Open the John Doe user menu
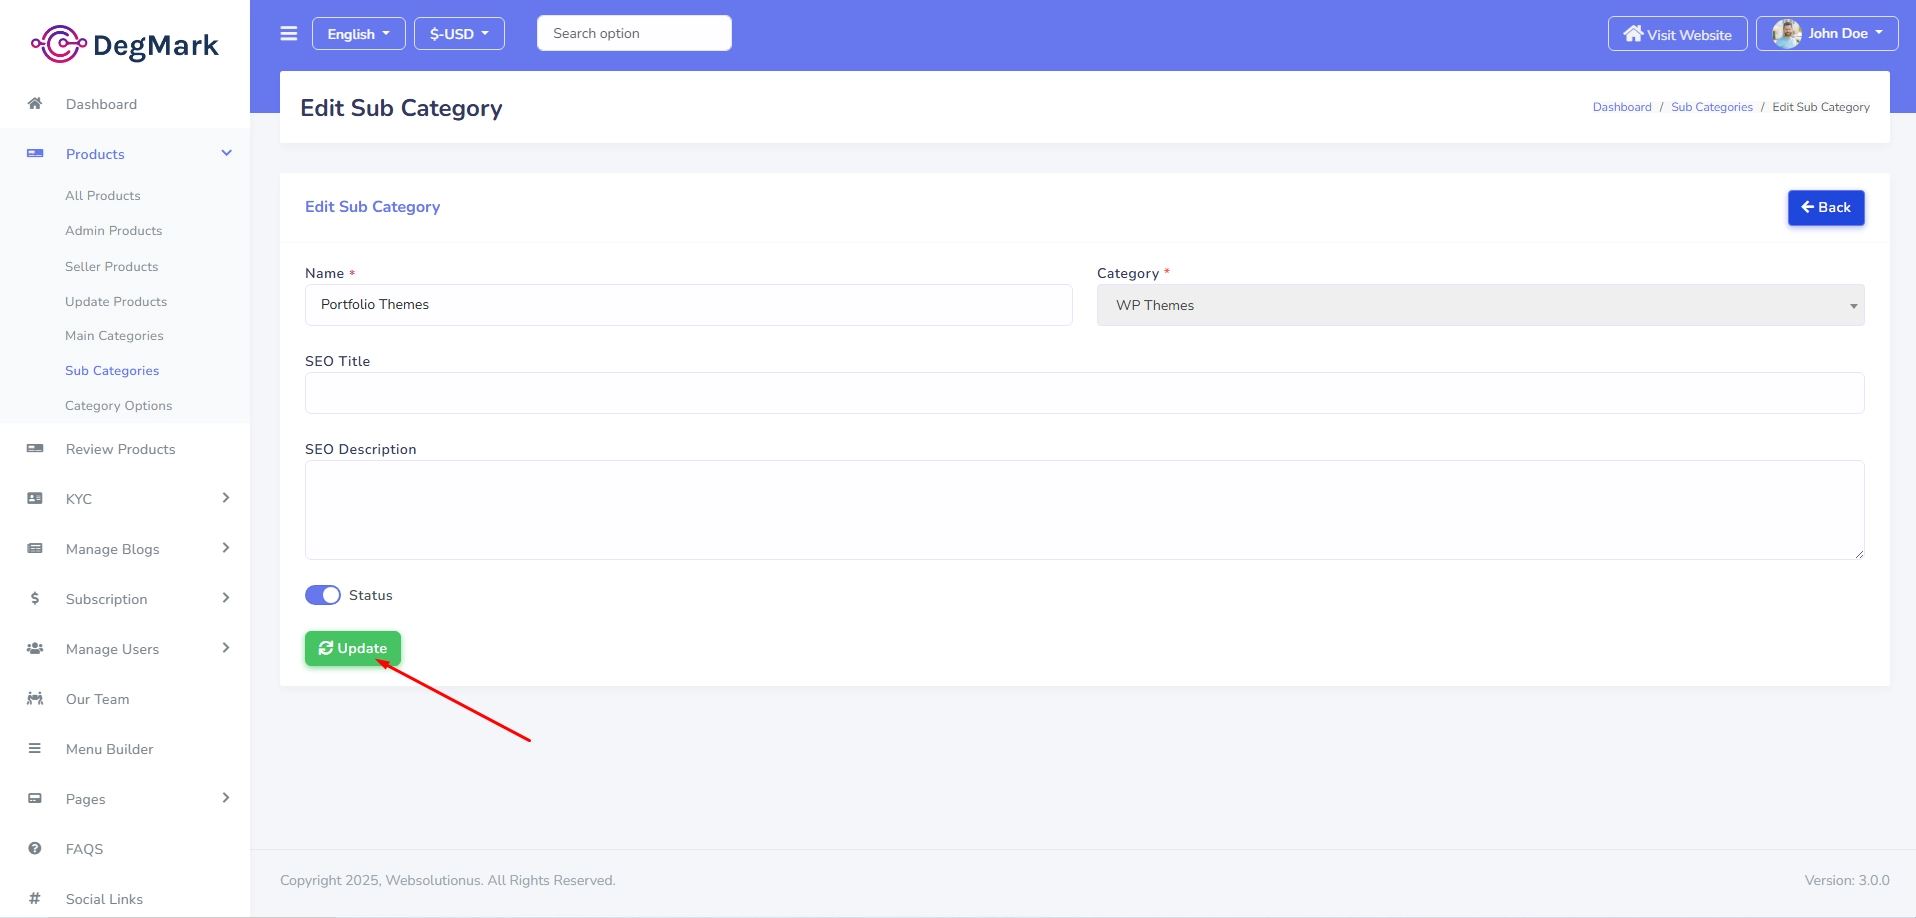Viewport: 1916px width, 918px height. point(1827,33)
